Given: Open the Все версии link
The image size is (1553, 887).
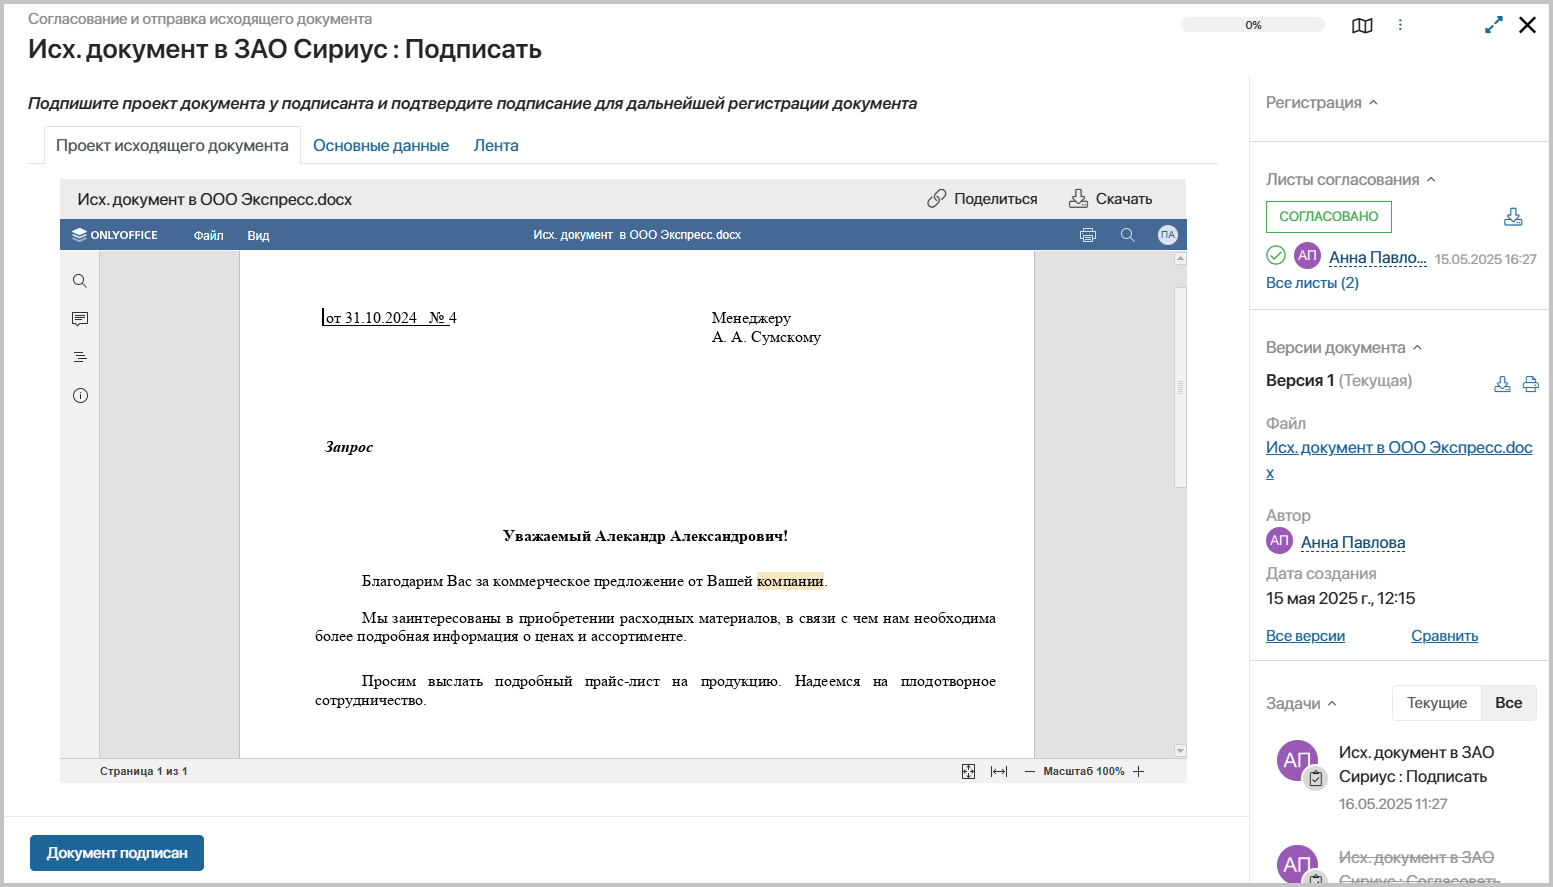Looking at the screenshot, I should click(x=1305, y=636).
